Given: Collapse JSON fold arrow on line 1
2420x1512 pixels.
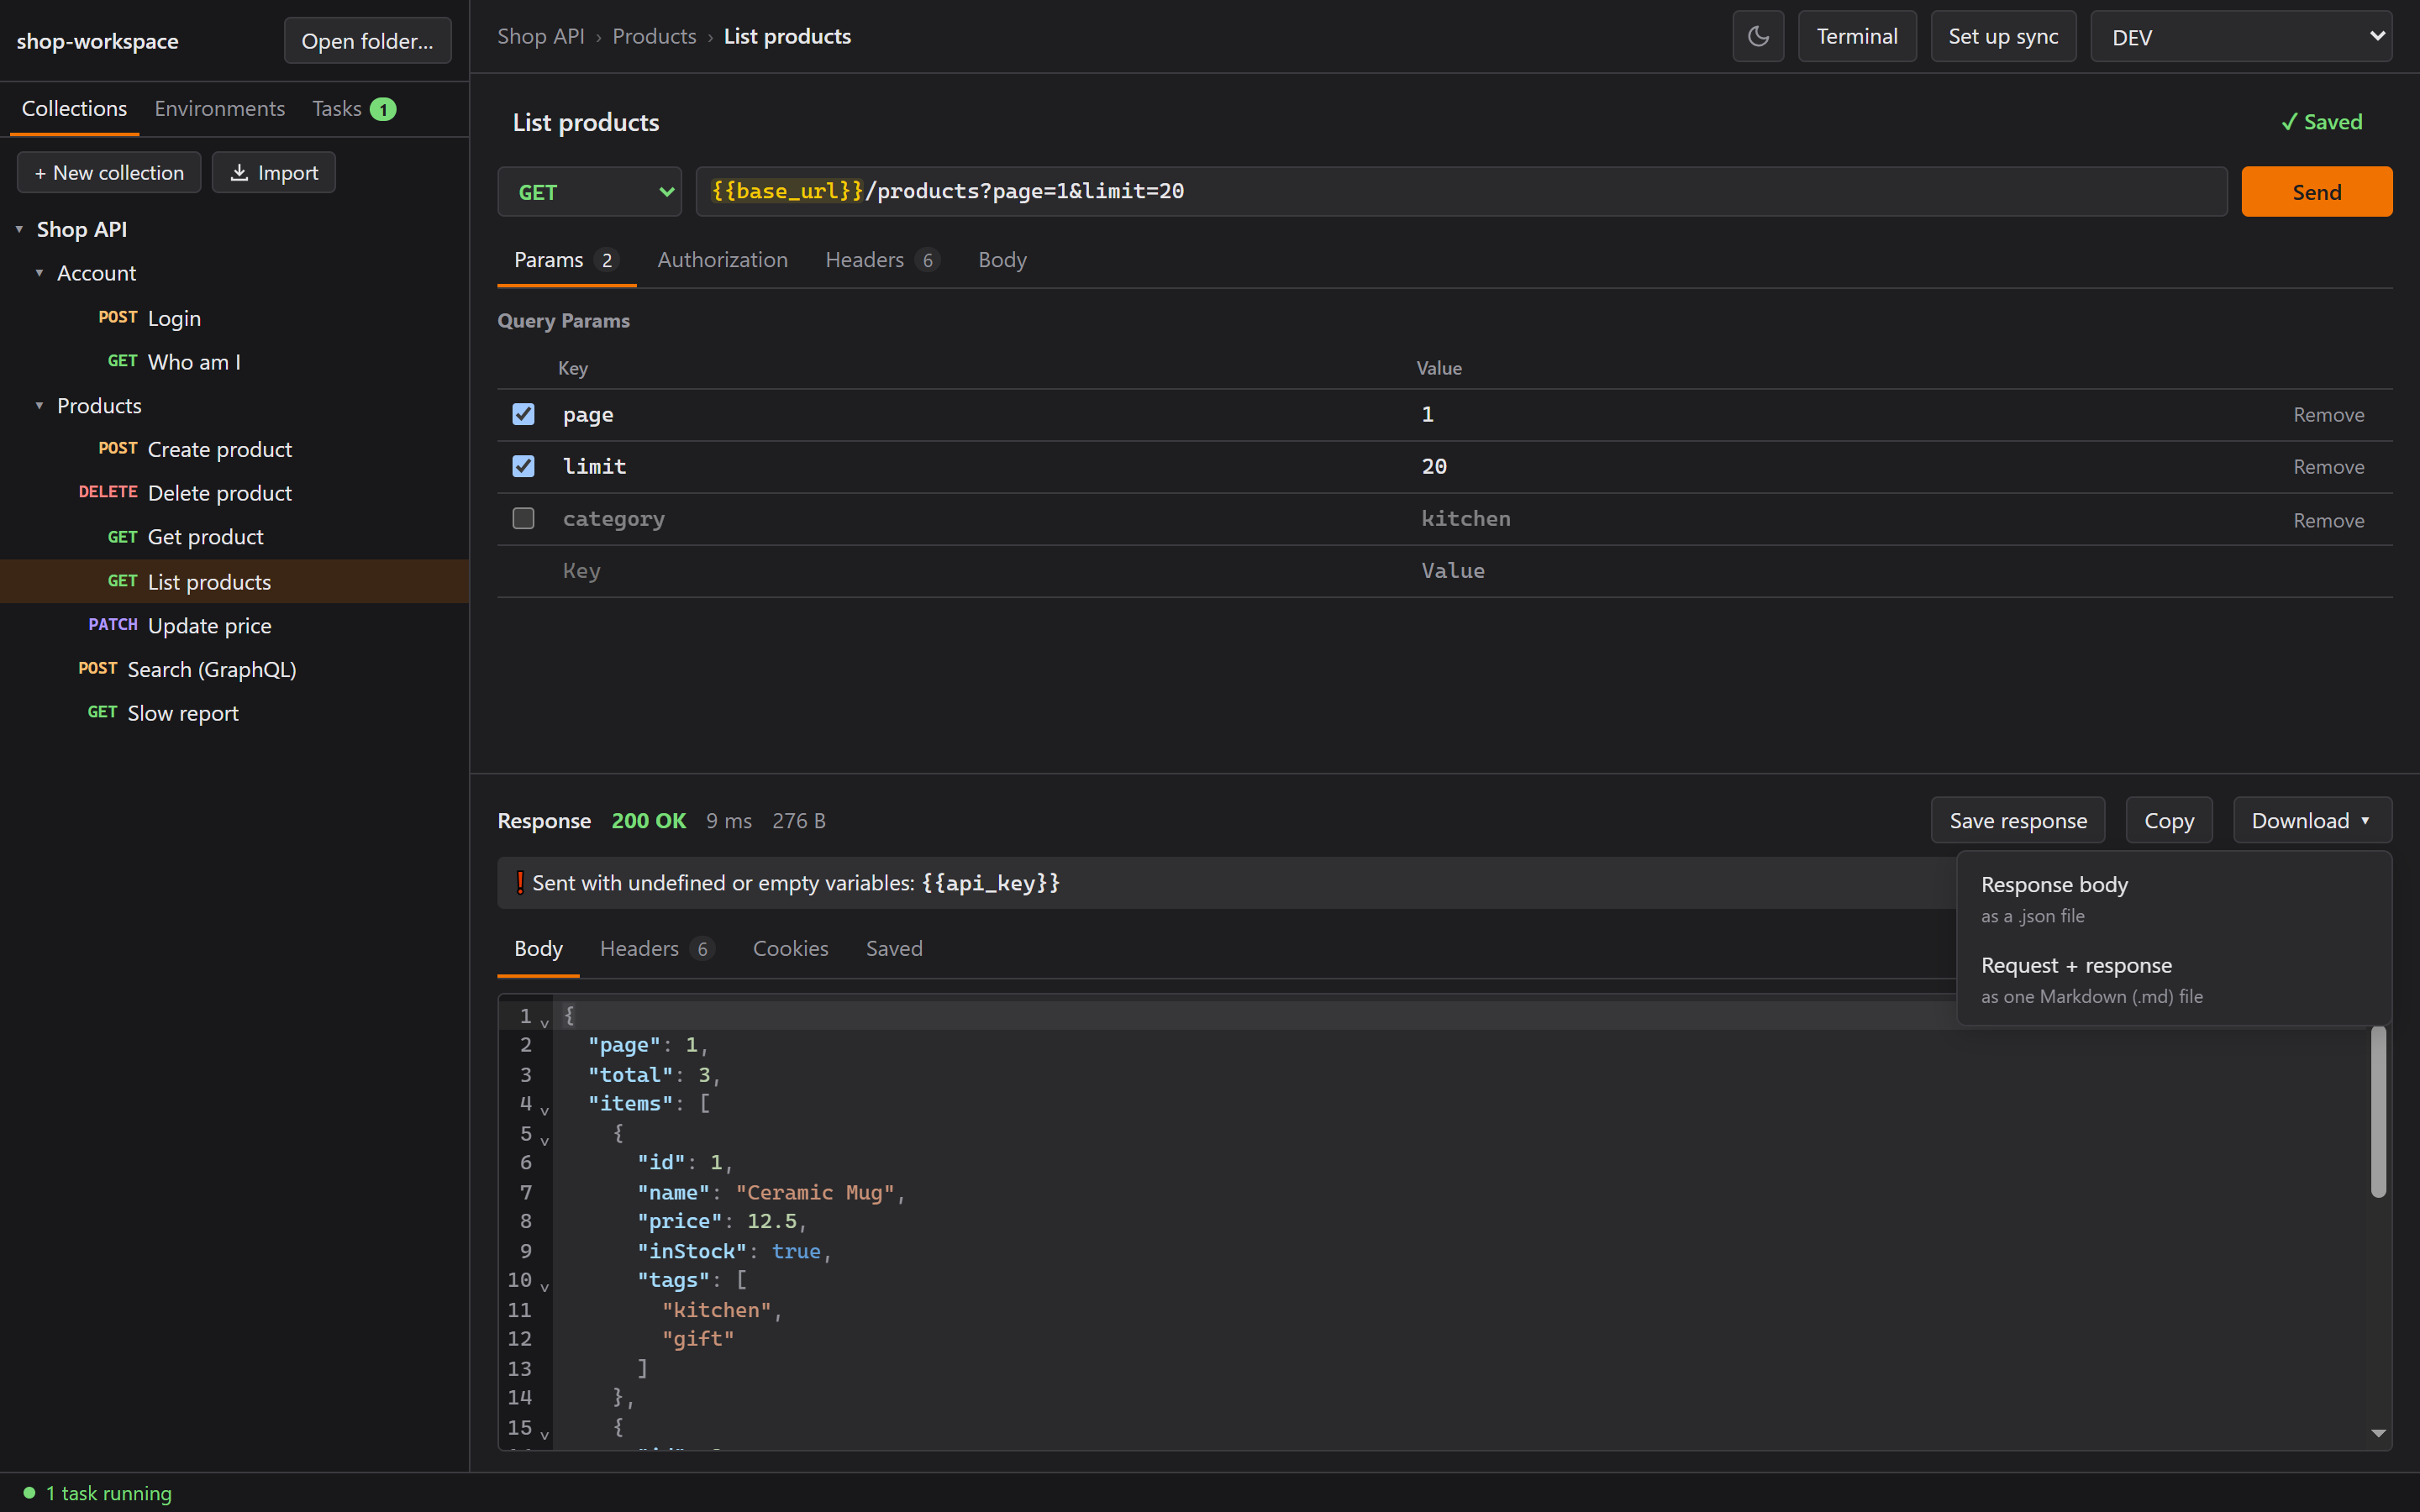Looking at the screenshot, I should 544,1023.
